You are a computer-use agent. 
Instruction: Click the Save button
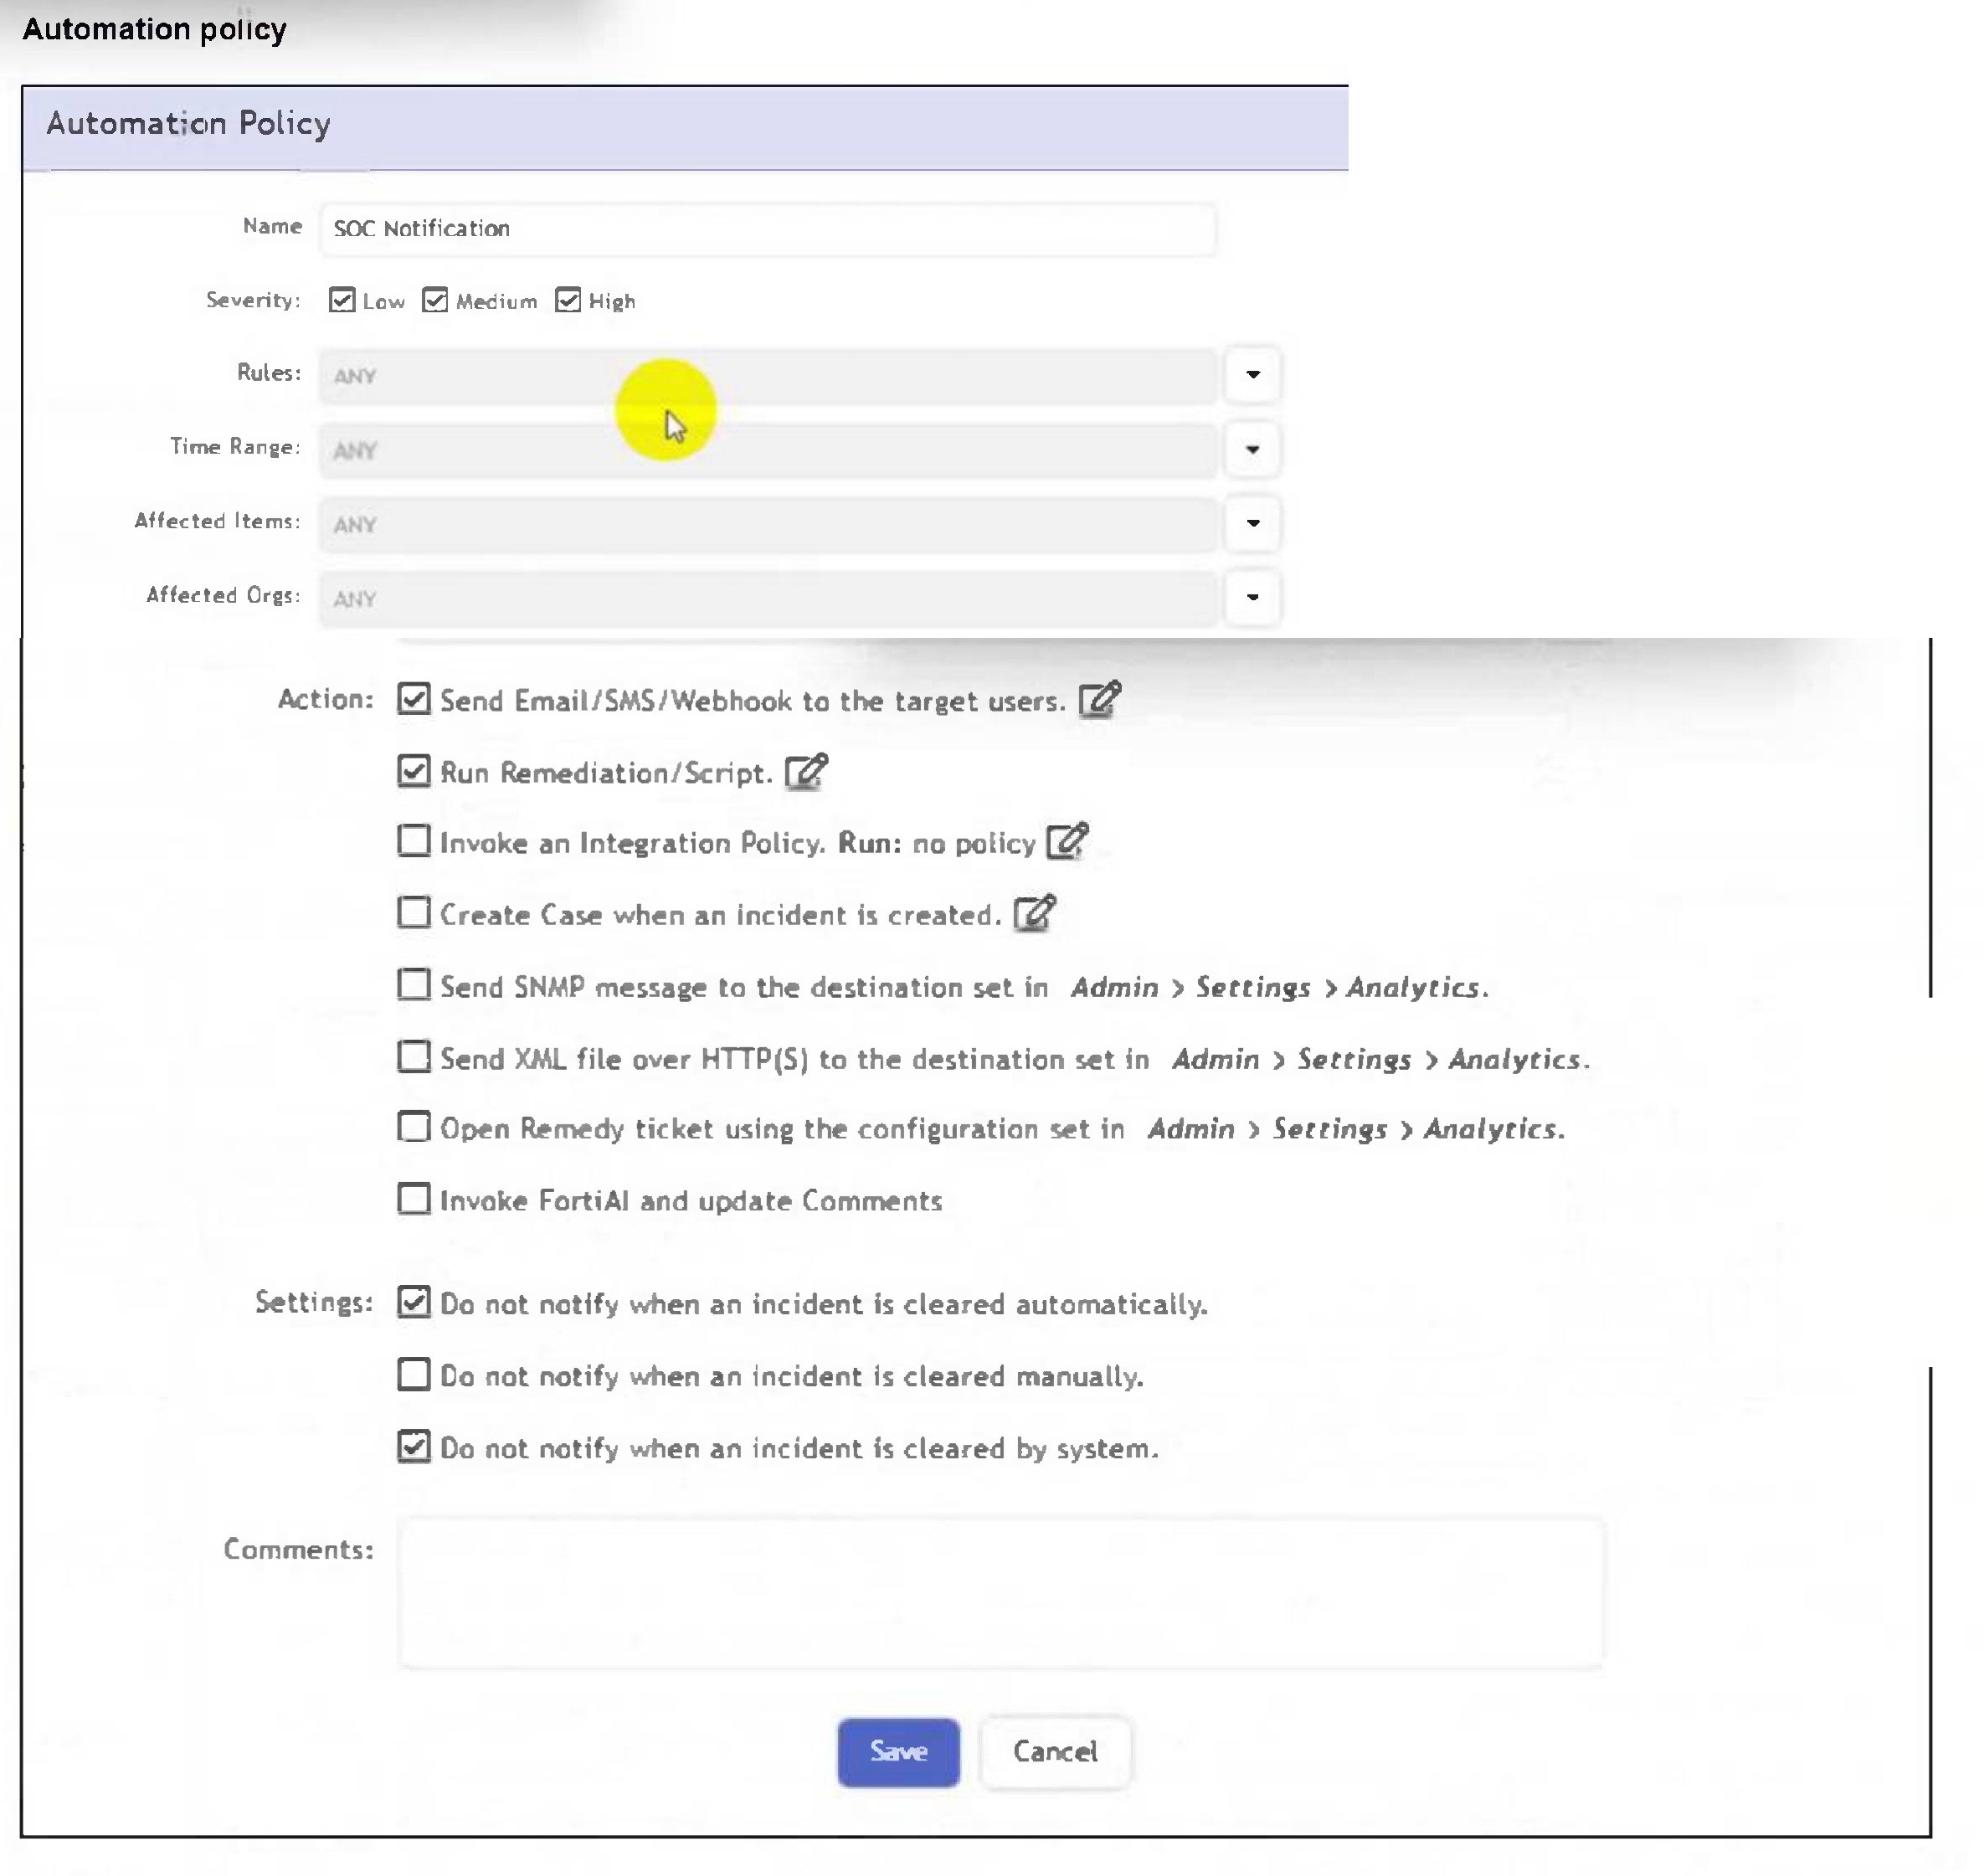point(898,1751)
